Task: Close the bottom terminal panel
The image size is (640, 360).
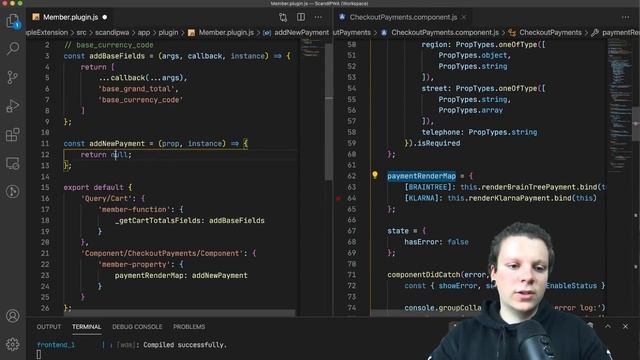Action: tap(625, 326)
